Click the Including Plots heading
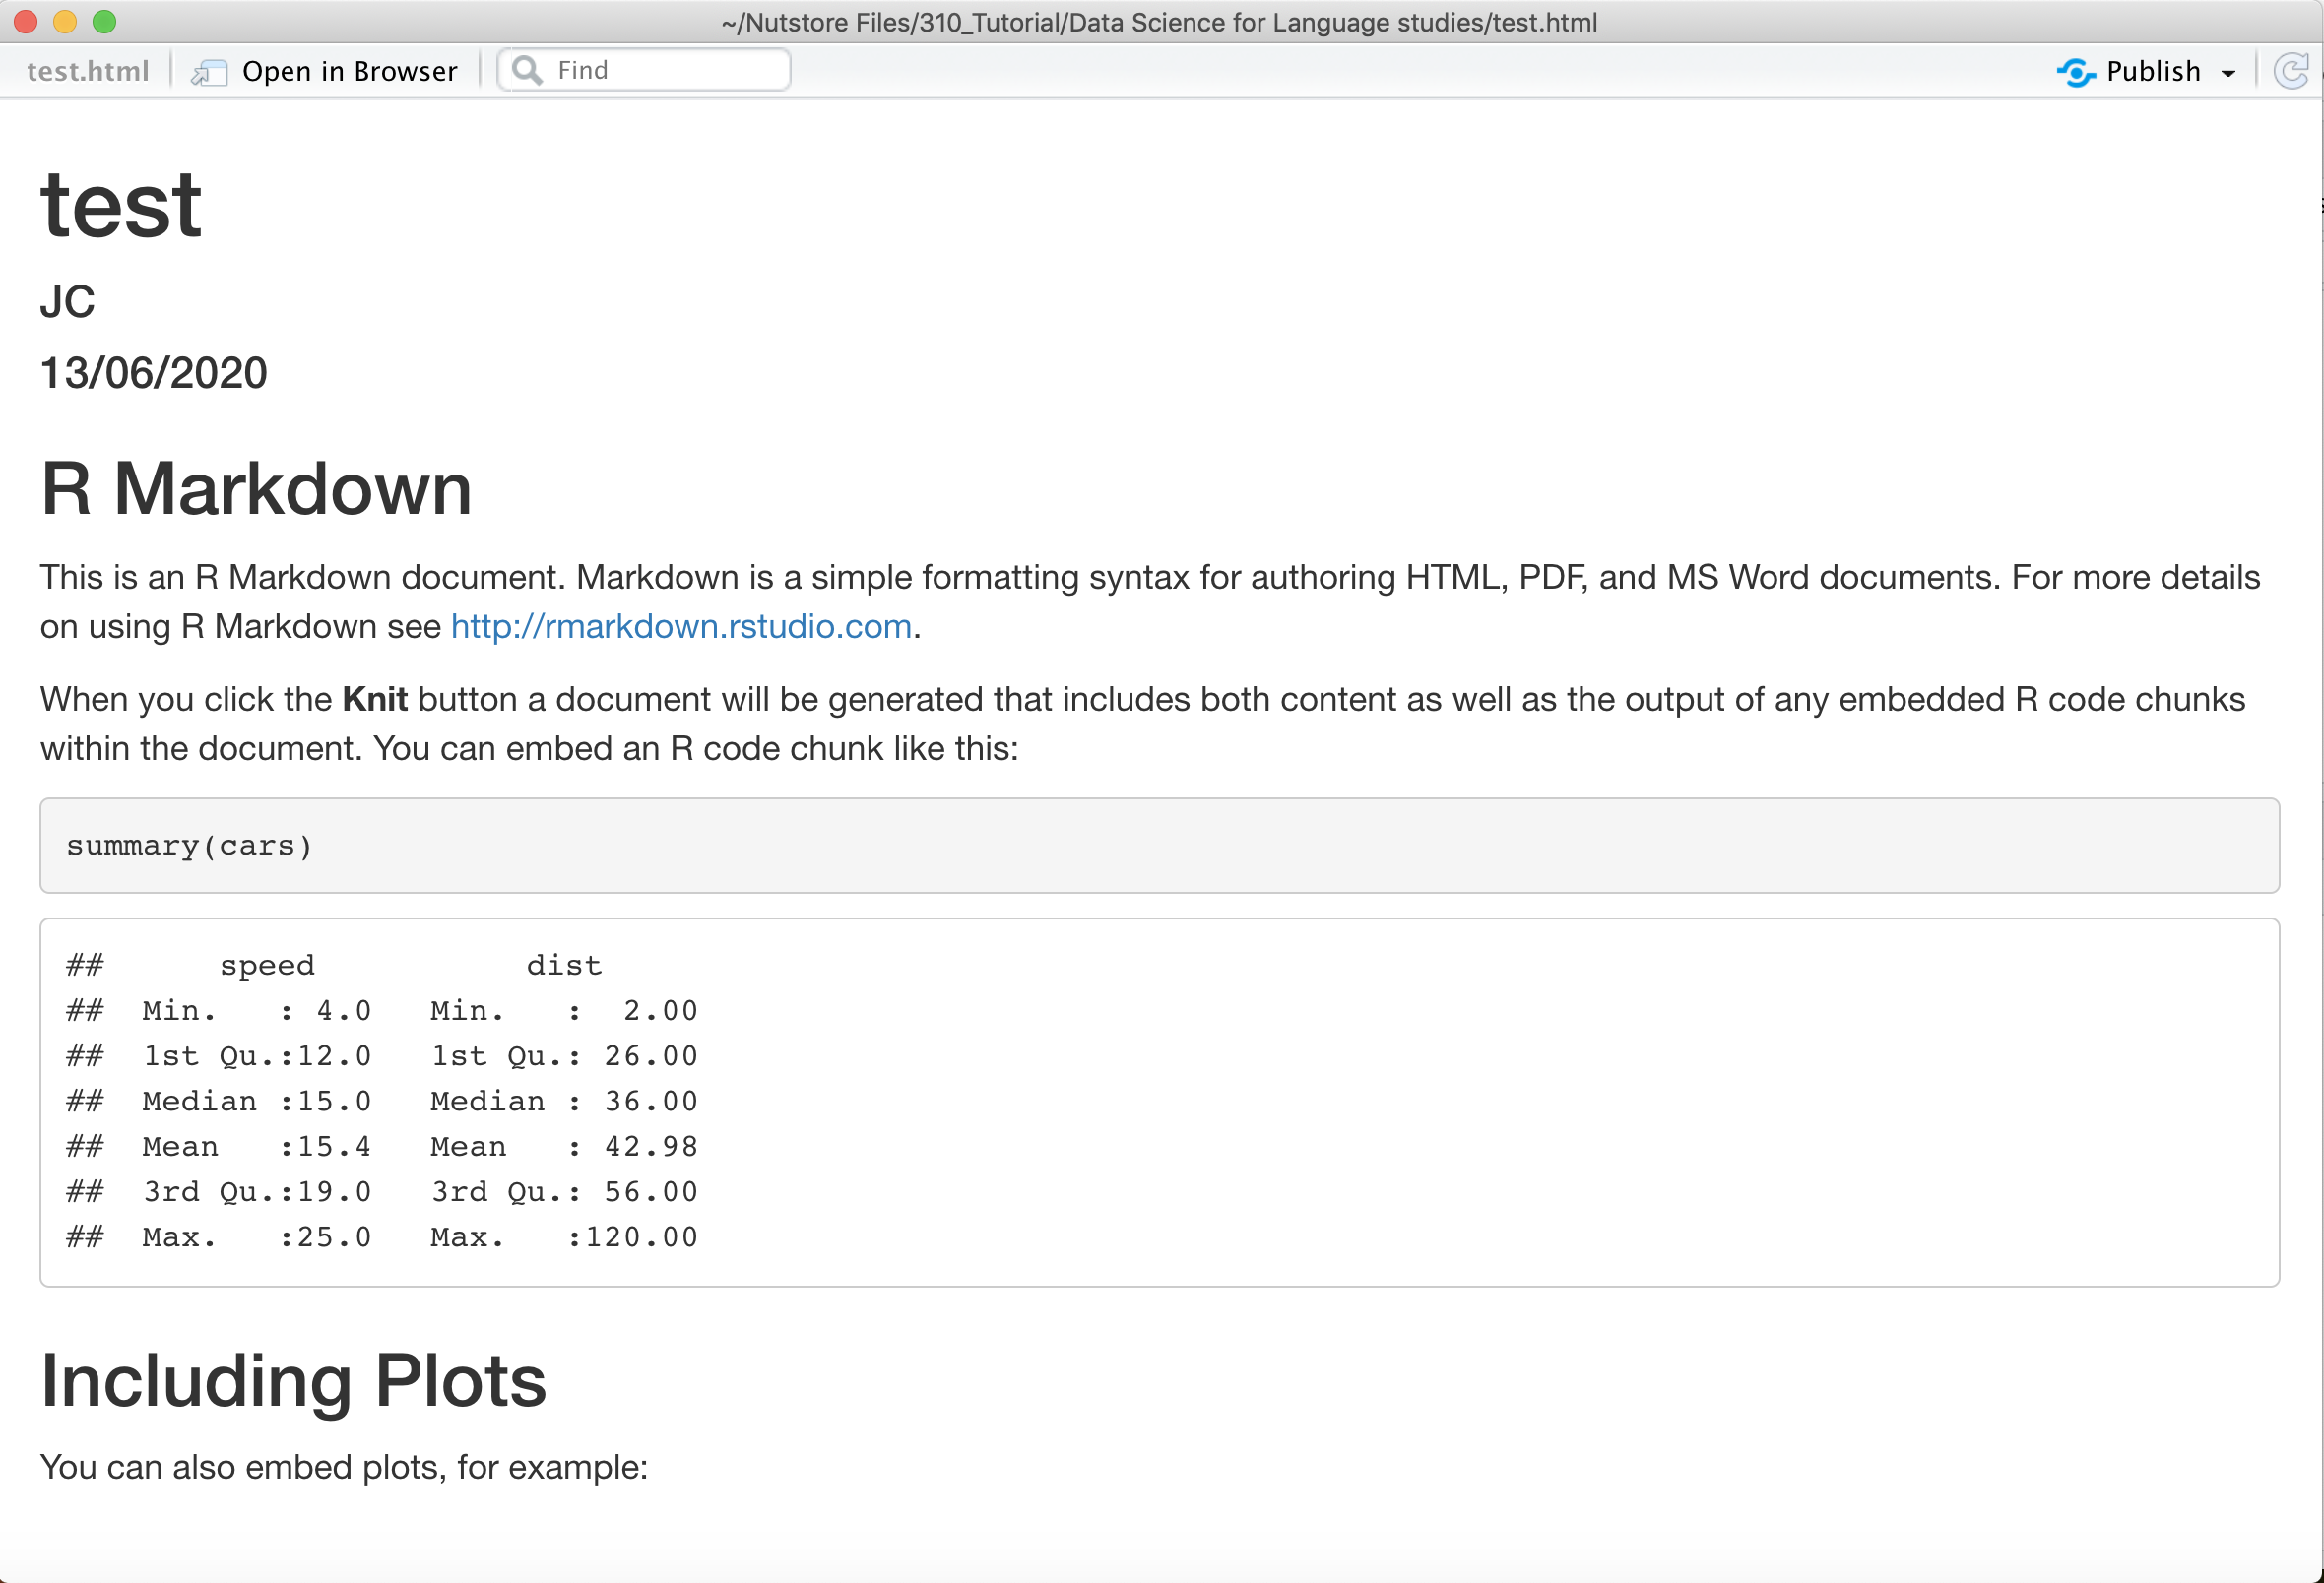The image size is (2324, 1583). pos(294,1381)
